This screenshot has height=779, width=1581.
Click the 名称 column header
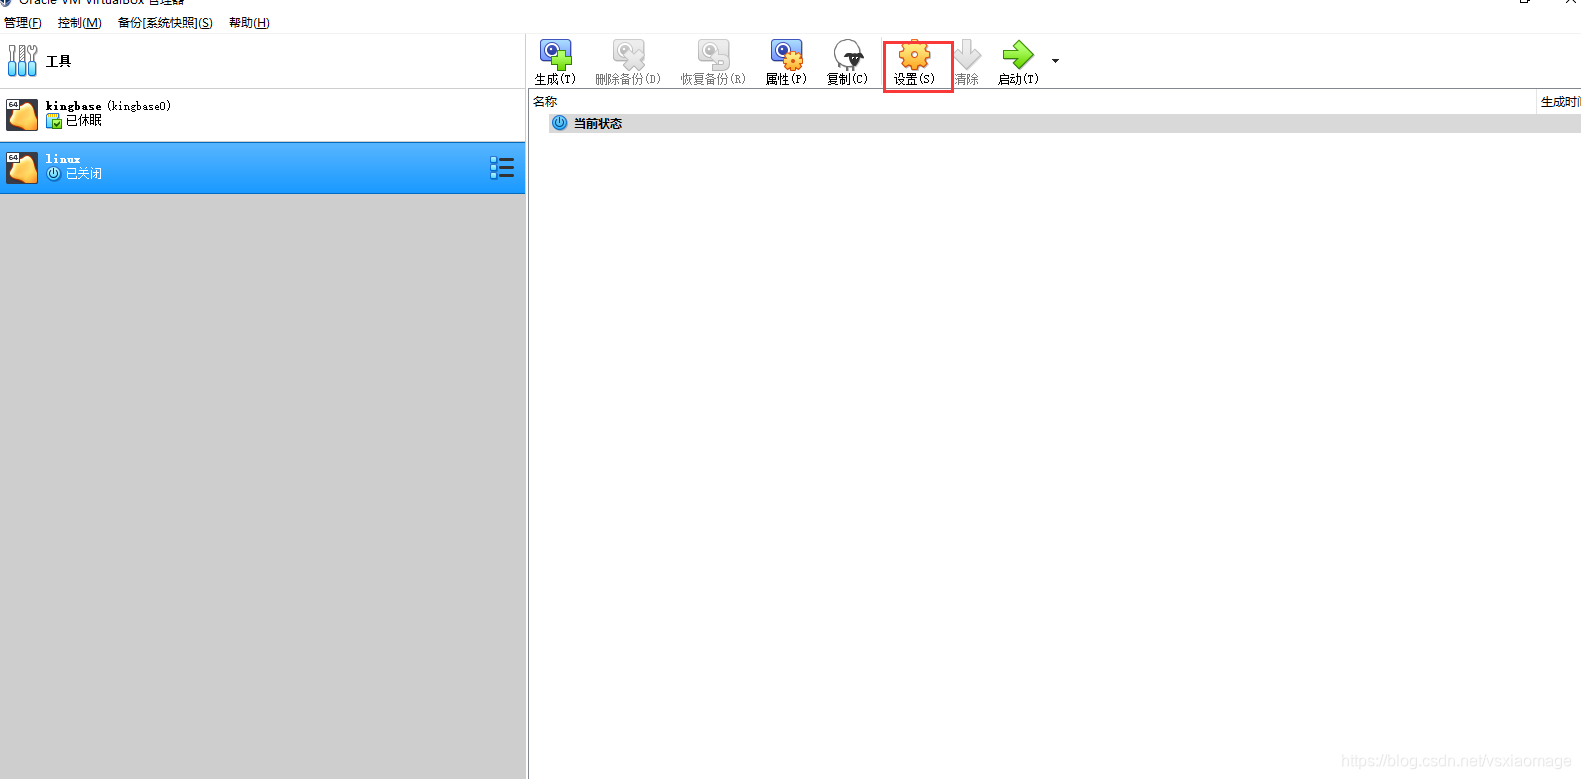[545, 102]
